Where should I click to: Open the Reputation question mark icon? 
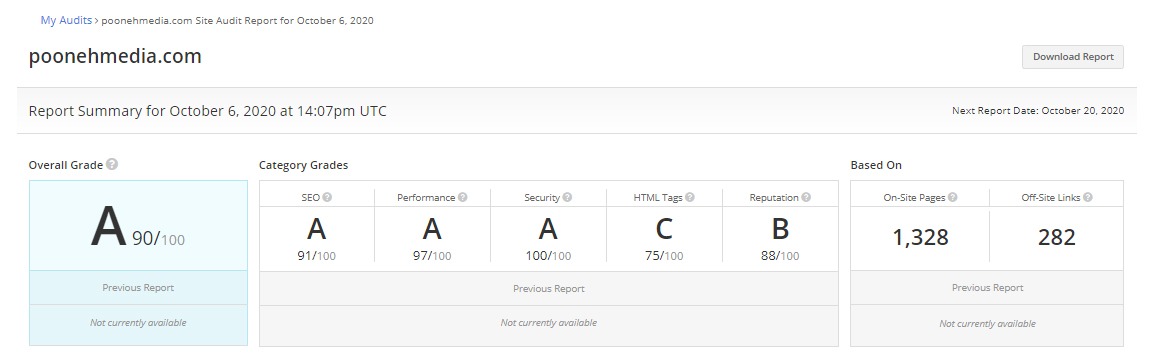click(x=806, y=197)
